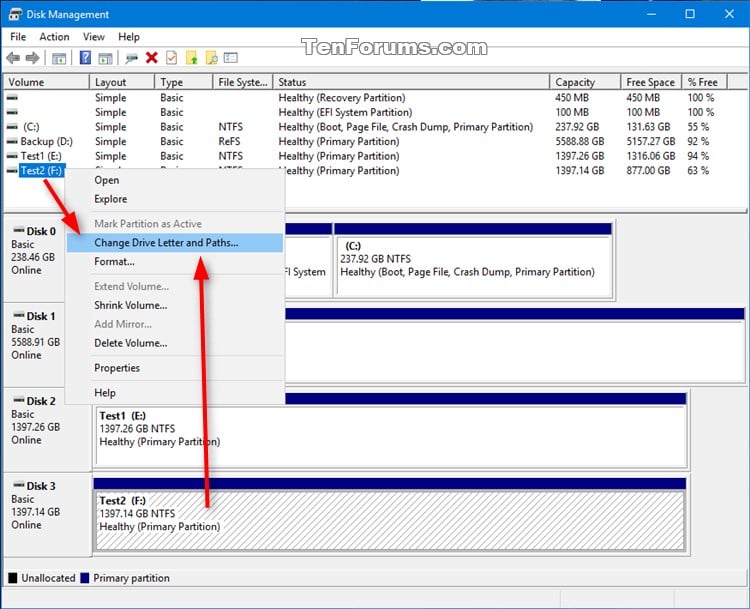Image resolution: width=750 pixels, height=609 pixels.
Task: Select Delete Volume... in context menu
Action: tap(175, 343)
